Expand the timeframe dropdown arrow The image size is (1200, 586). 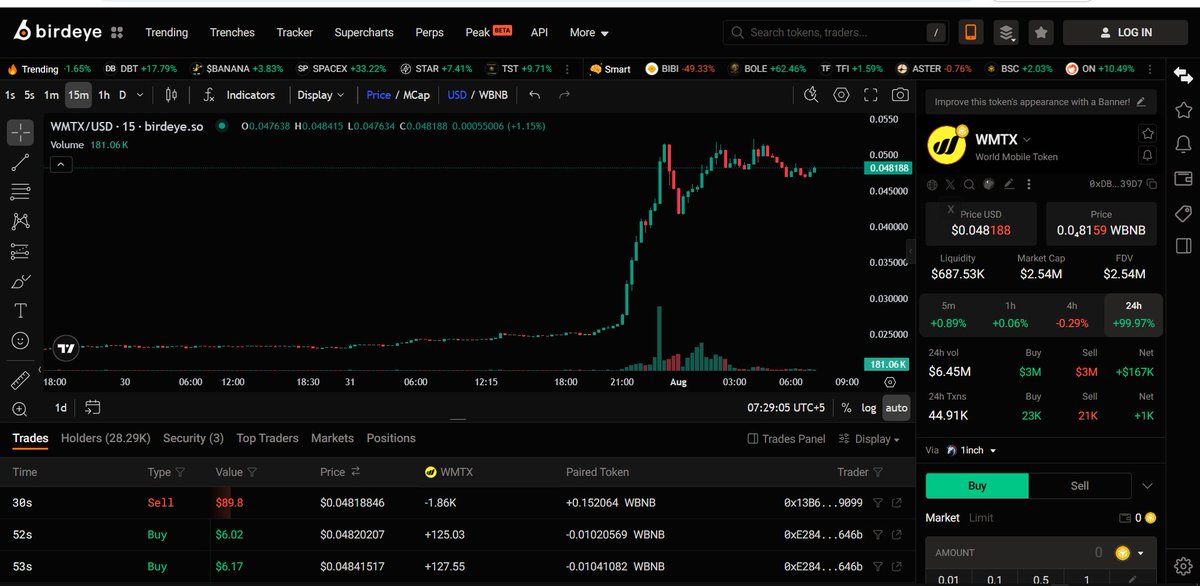tap(139, 95)
